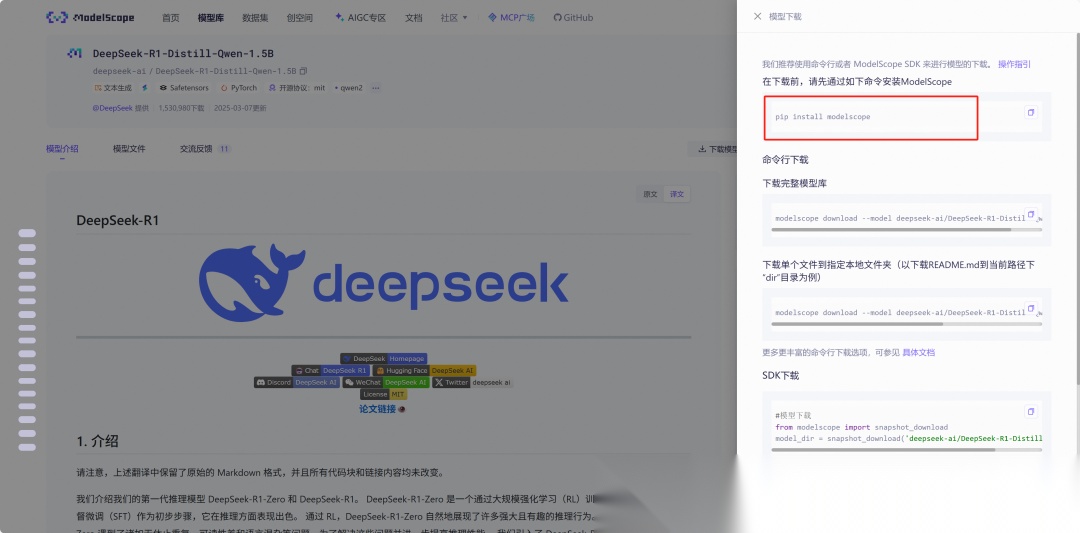Click the ModelScope logo in the header
Image resolution: width=1080 pixels, height=533 pixels.
point(90,17)
